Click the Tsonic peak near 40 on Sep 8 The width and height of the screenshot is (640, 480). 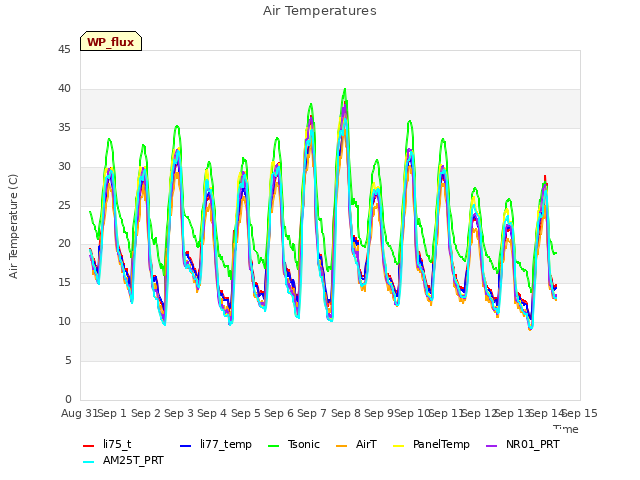345,89
